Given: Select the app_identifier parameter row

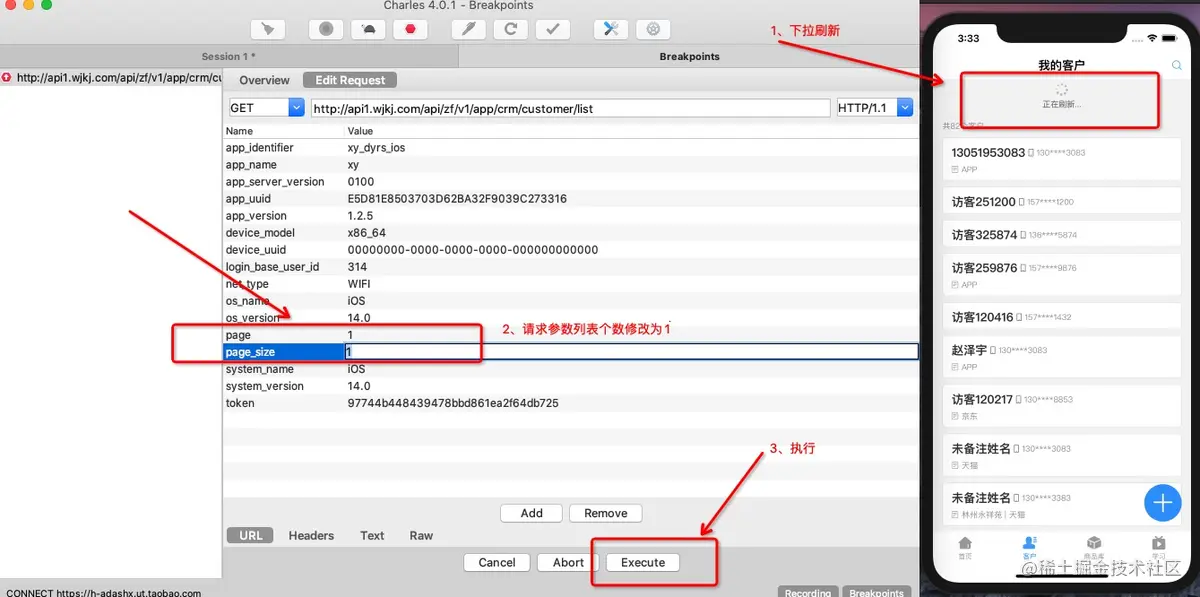Looking at the screenshot, I should (x=571, y=148).
